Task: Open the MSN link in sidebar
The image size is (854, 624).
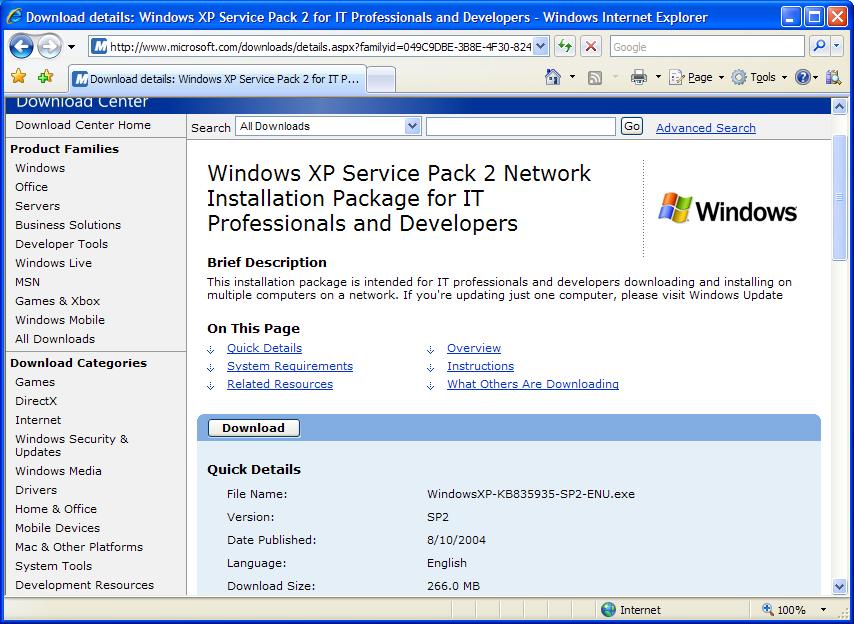Action: point(27,282)
